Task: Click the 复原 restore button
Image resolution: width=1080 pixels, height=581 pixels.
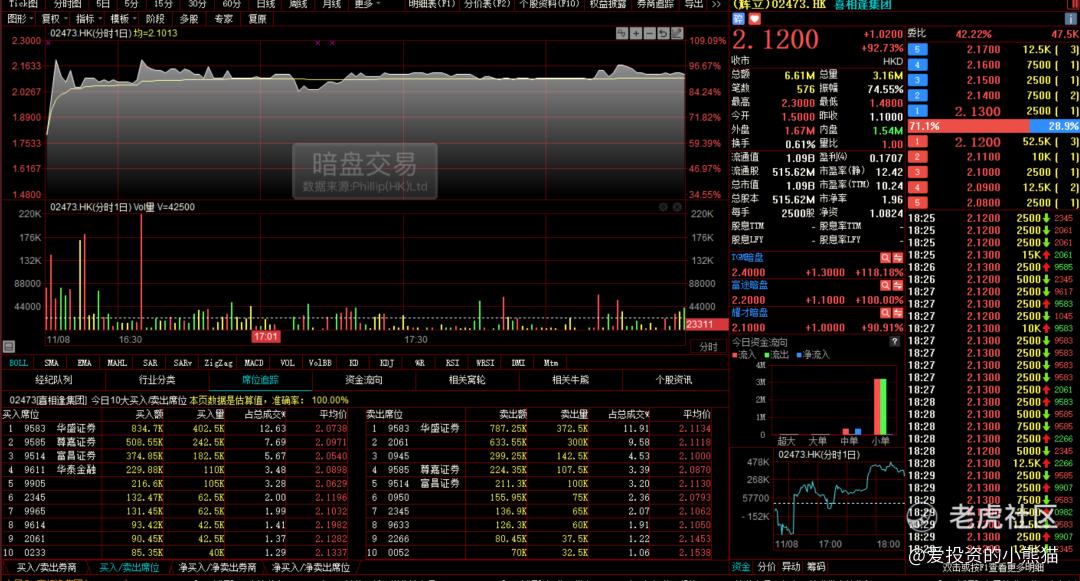Action: pos(257,19)
